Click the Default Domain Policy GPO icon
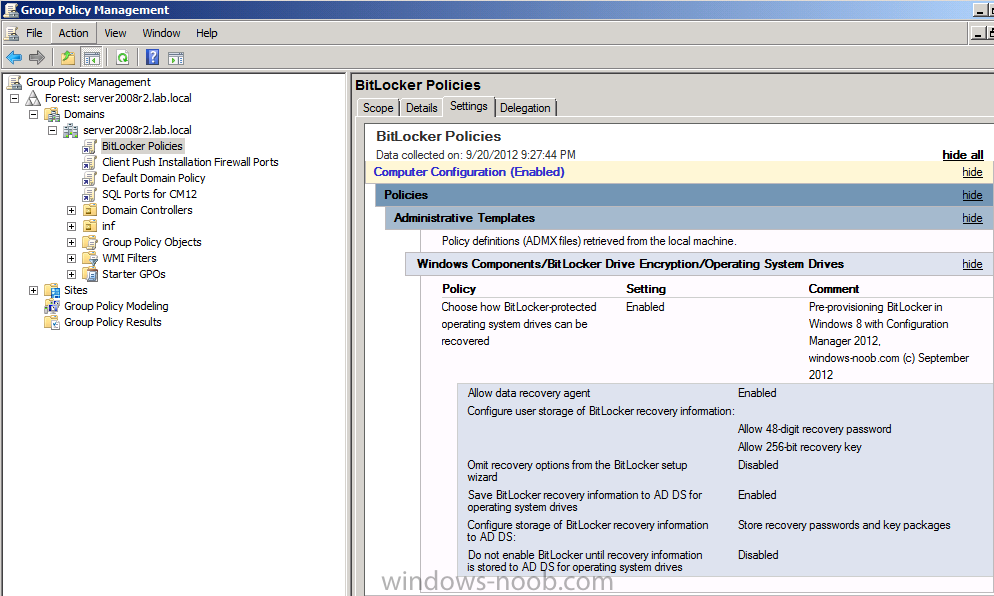 (x=89, y=178)
